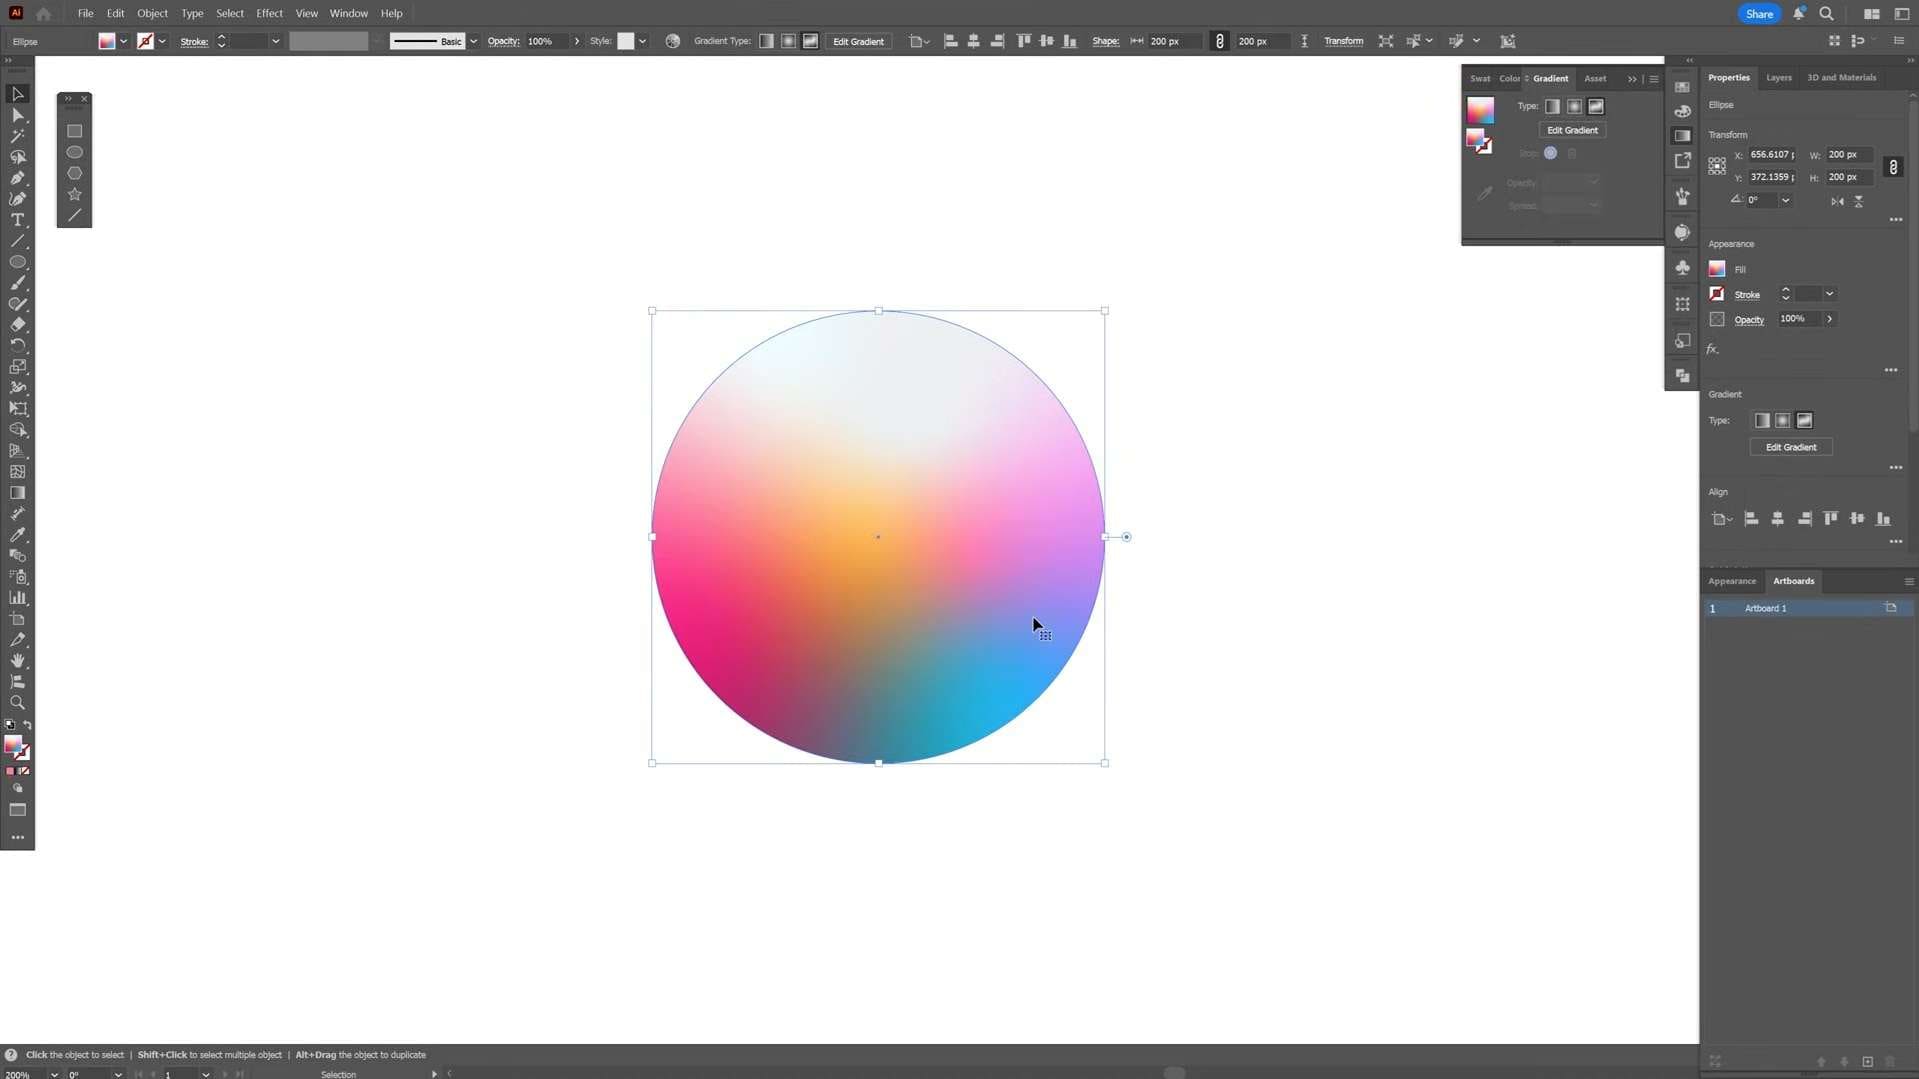
Task: Select the Column Graph tool
Action: point(17,598)
